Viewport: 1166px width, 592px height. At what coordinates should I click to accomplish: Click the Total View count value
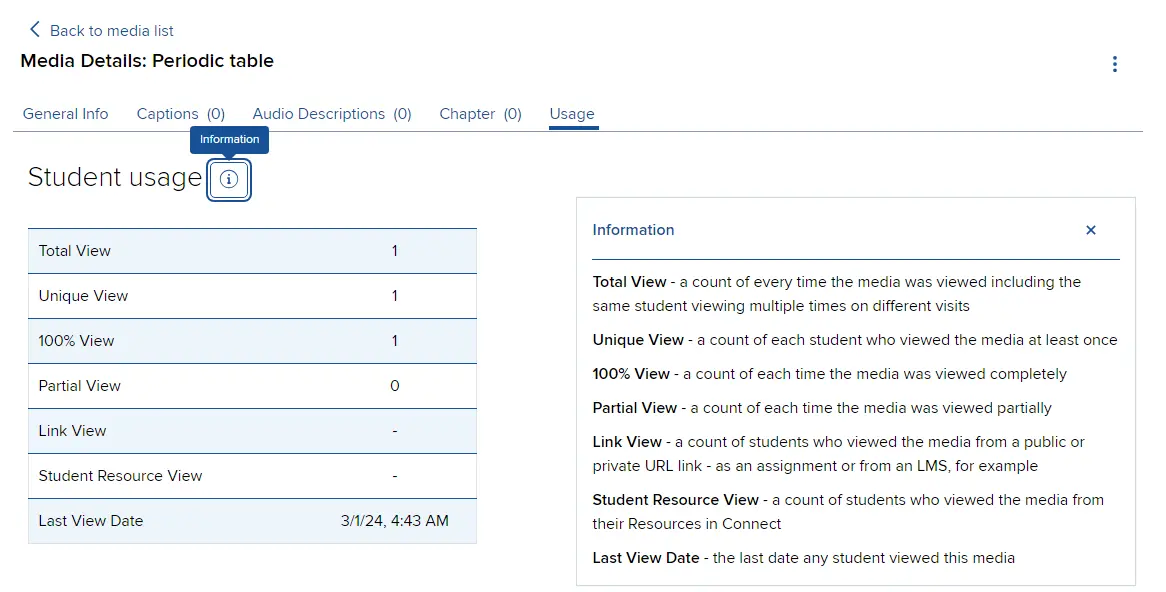pos(395,251)
